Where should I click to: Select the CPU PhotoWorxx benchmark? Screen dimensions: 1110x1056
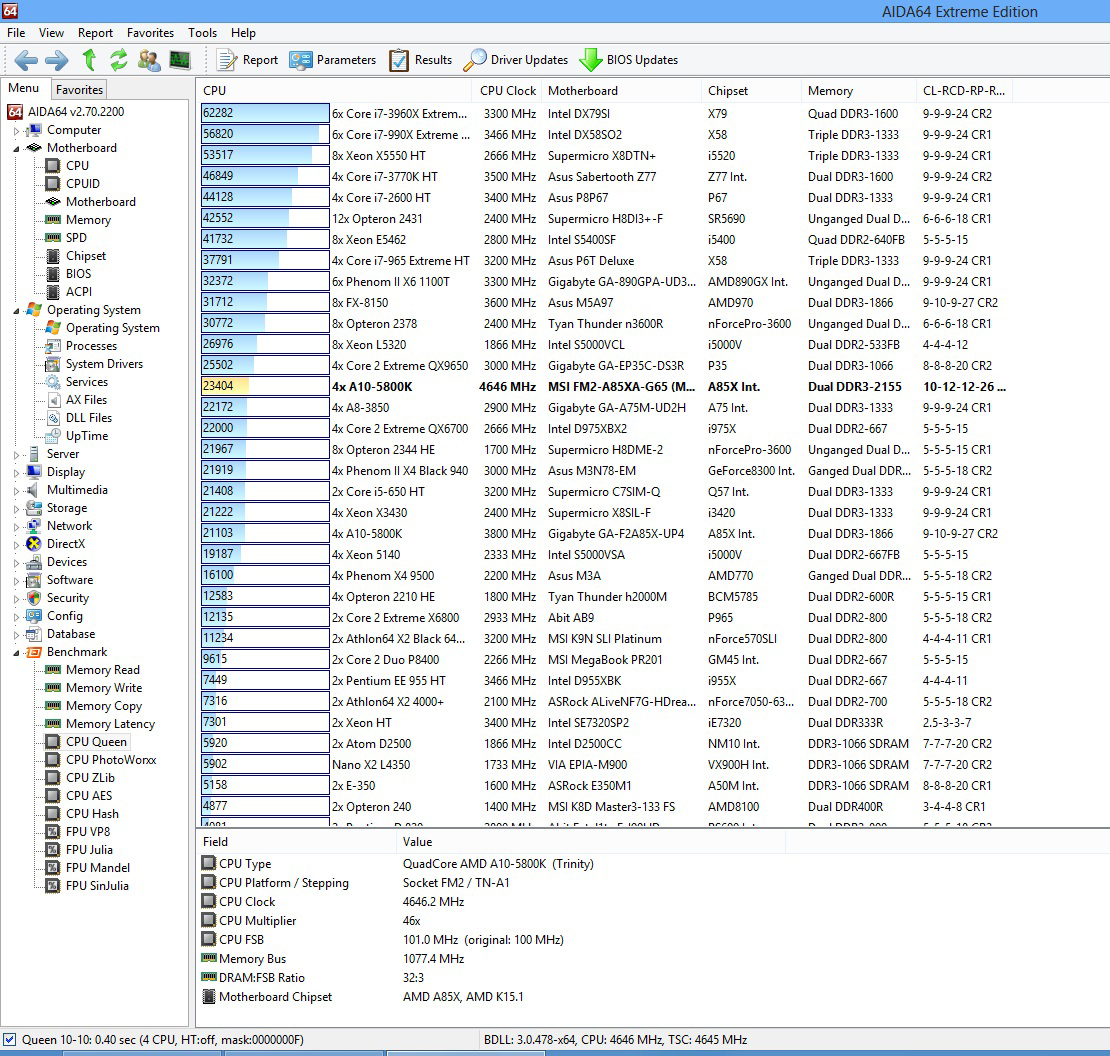point(111,760)
